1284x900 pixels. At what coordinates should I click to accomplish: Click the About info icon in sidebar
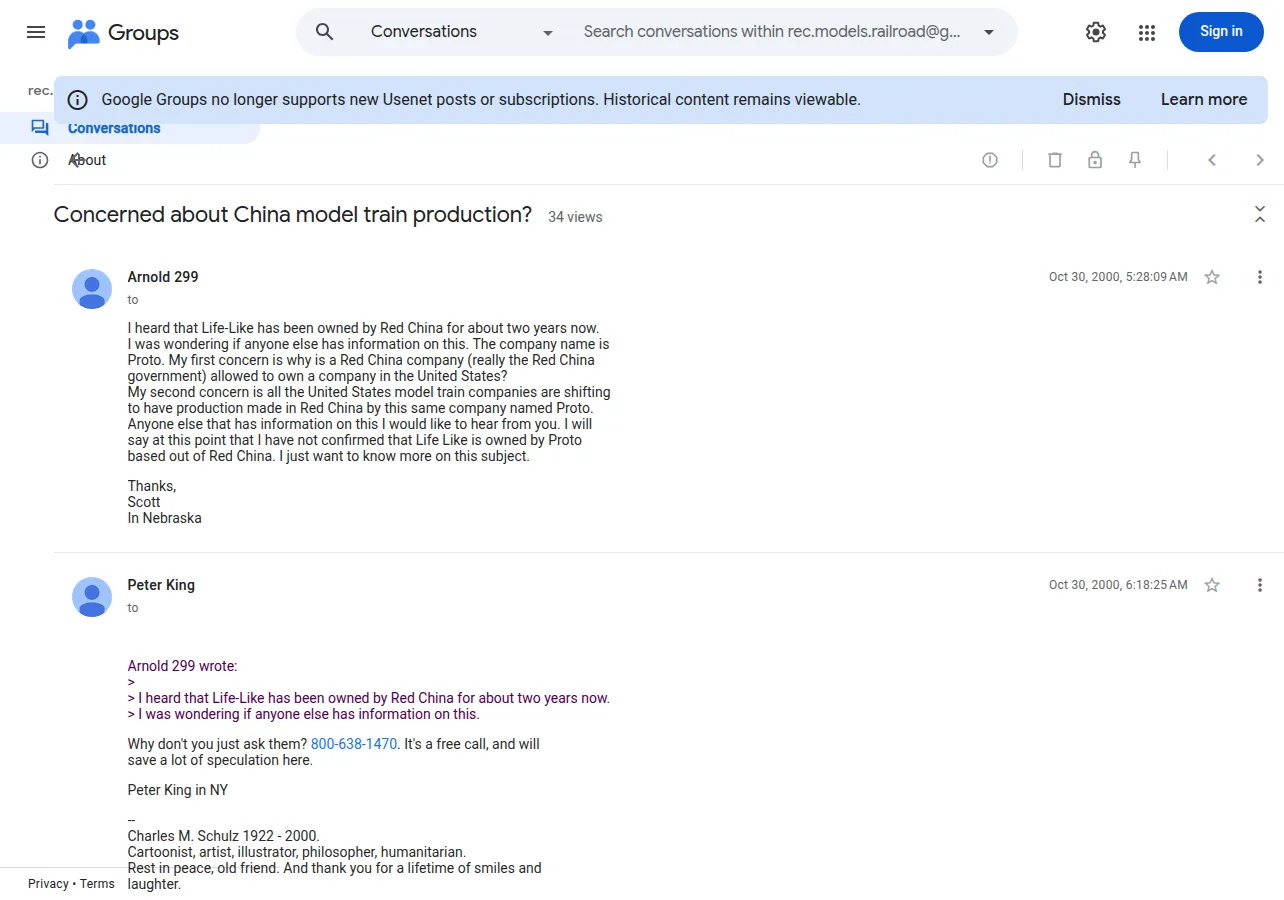click(40, 160)
